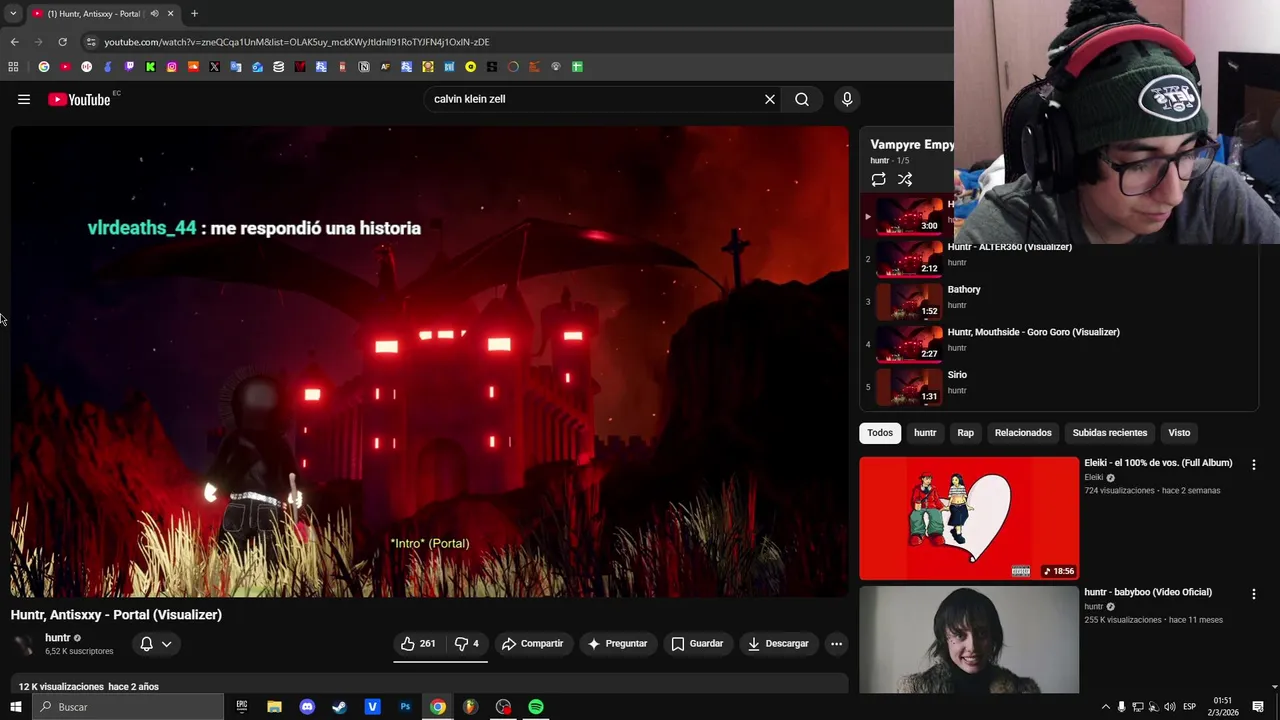This screenshot has width=1280, height=720.
Task: Open the X (Twitter) bookmark icon
Action: (214, 67)
